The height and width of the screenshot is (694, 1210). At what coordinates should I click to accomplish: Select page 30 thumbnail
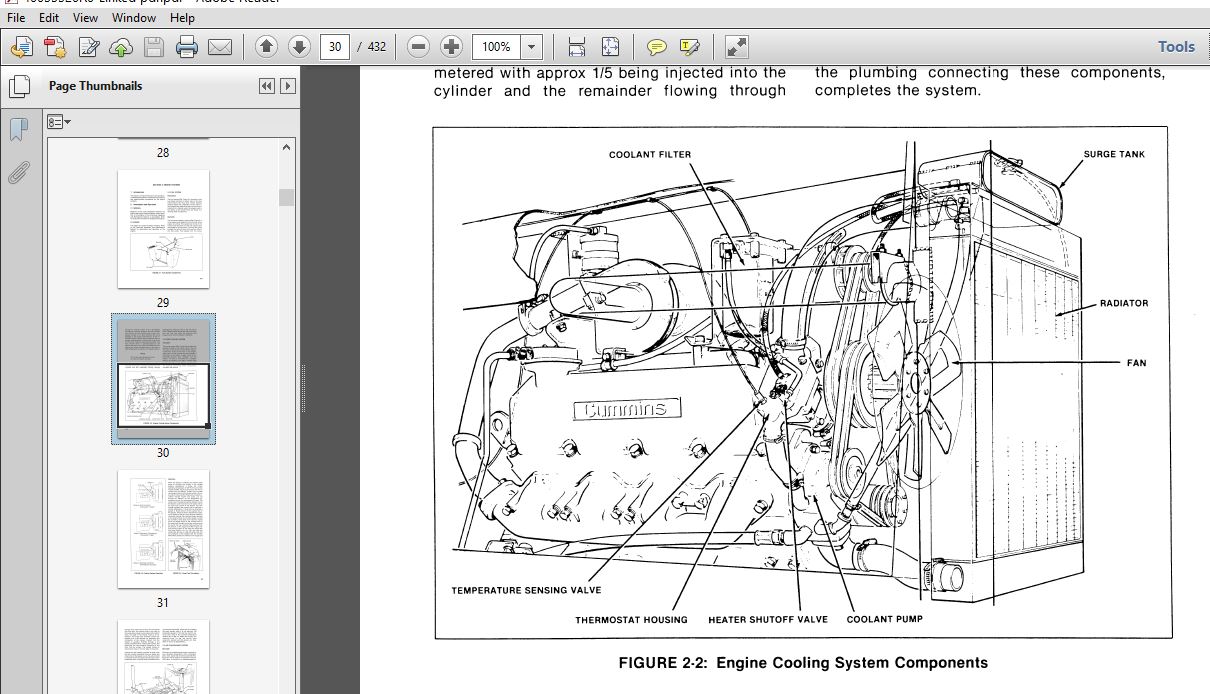[x=163, y=379]
